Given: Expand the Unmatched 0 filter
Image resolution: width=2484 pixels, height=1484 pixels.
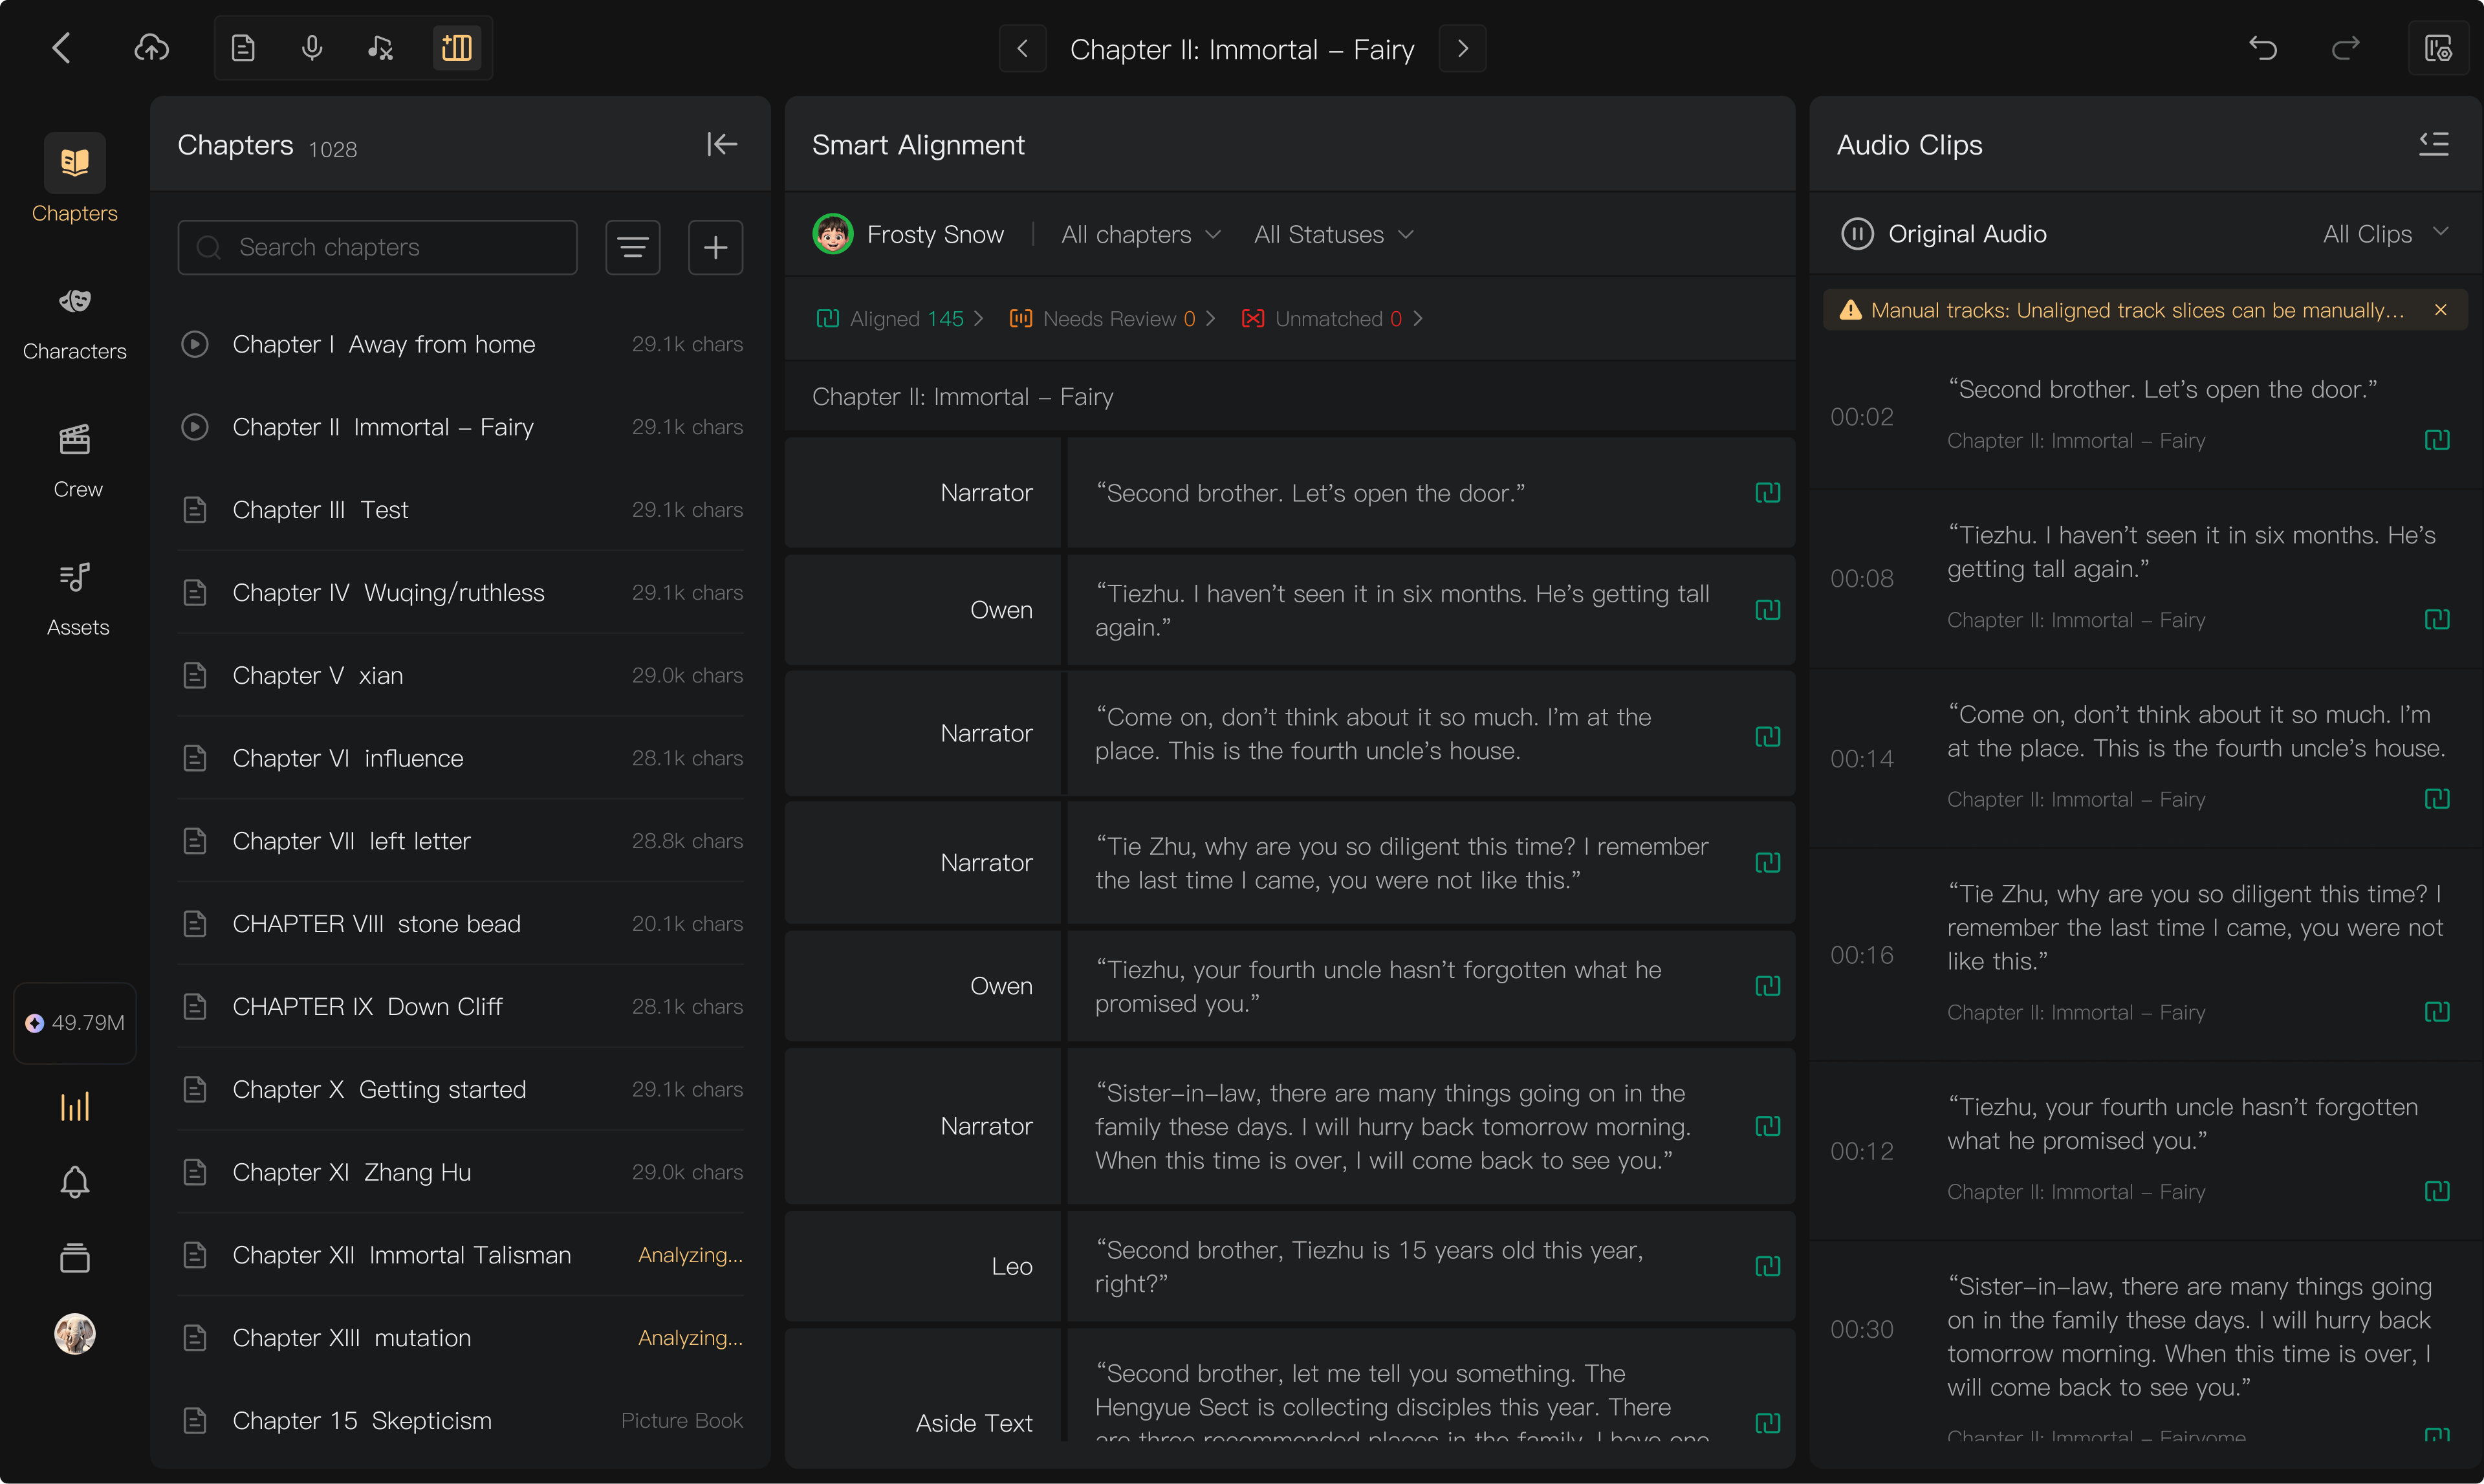Looking at the screenshot, I should 1332,319.
